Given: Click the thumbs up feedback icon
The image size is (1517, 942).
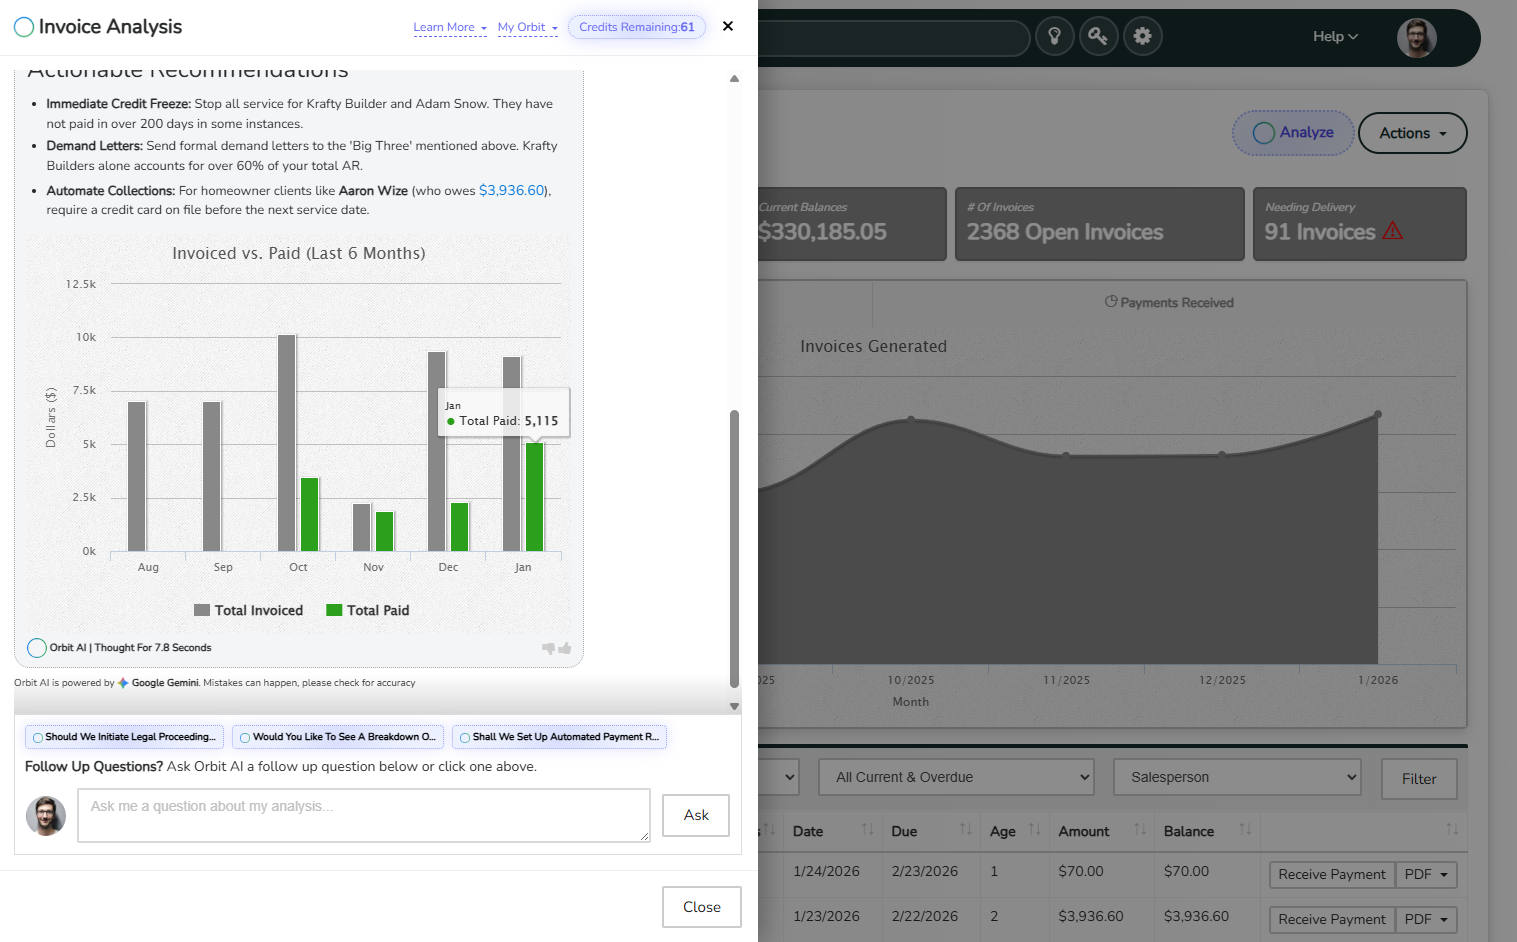Looking at the screenshot, I should pyautogui.click(x=565, y=648).
